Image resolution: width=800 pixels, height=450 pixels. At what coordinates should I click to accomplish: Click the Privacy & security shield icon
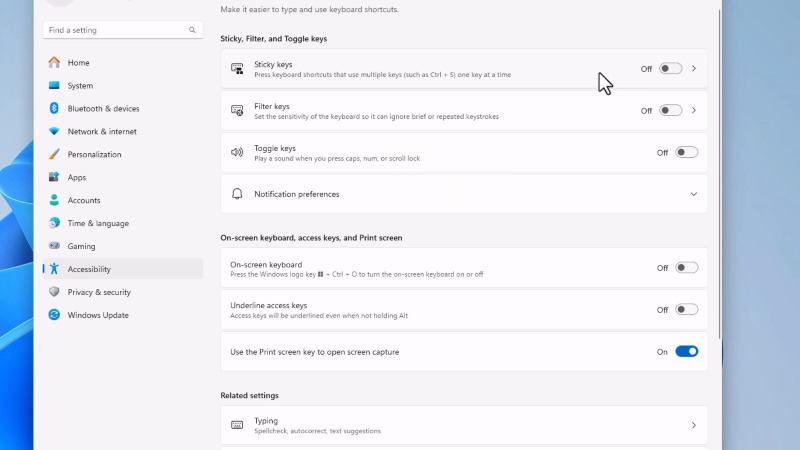coord(54,292)
